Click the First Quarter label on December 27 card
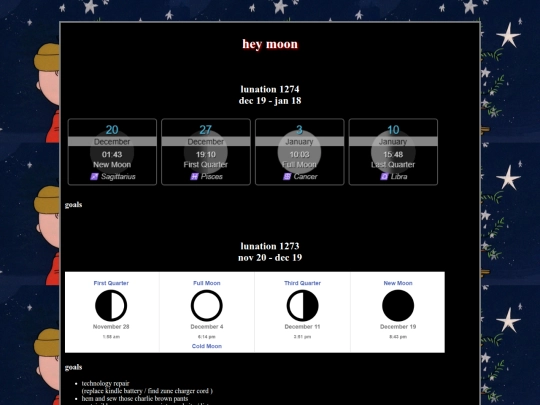The image size is (540, 405). (206, 165)
